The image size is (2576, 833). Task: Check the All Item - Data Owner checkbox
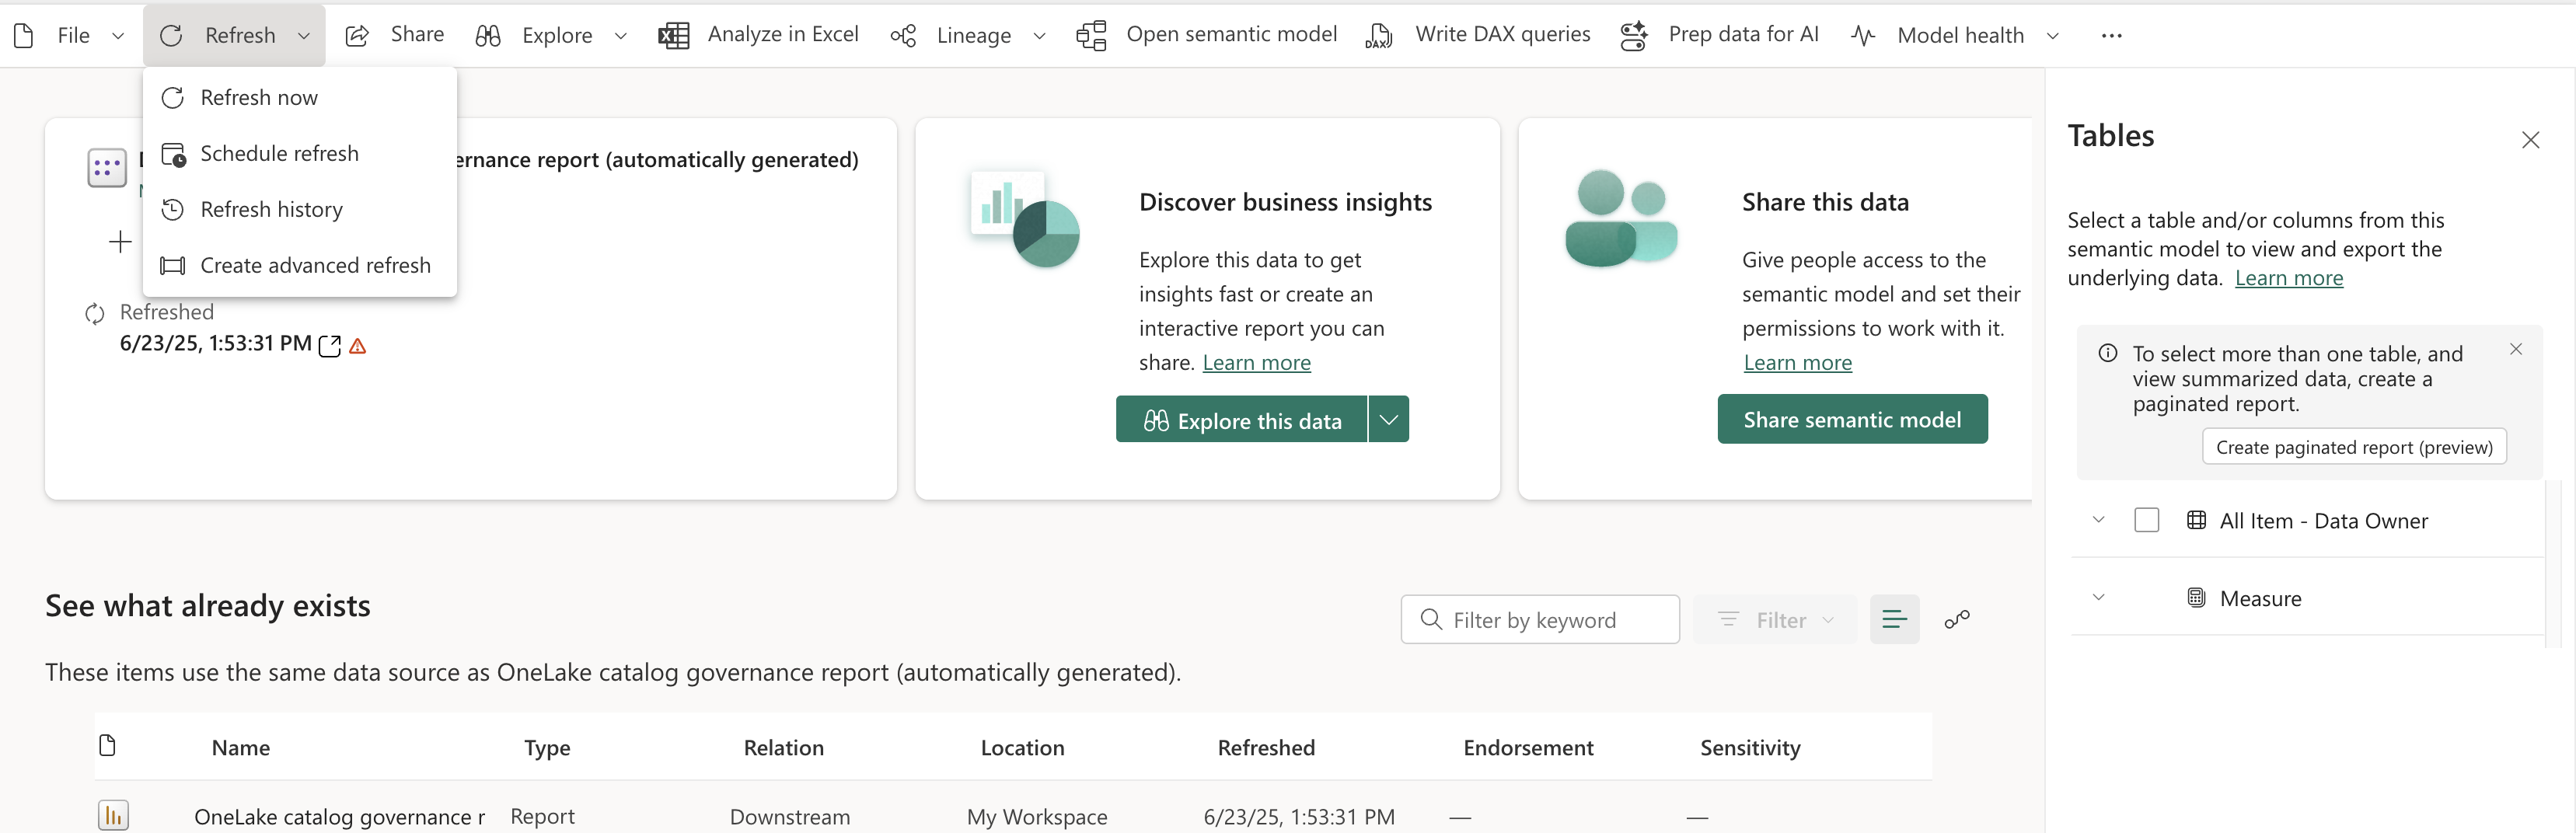tap(2146, 520)
